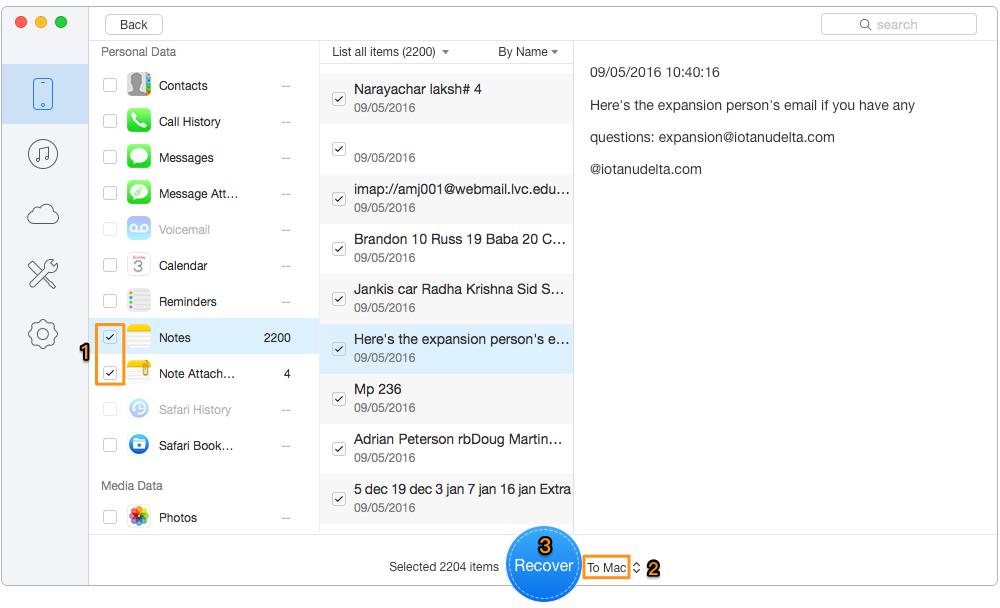Click the Notes count 2200
Screen dimensions: 1000x608
coord(277,337)
